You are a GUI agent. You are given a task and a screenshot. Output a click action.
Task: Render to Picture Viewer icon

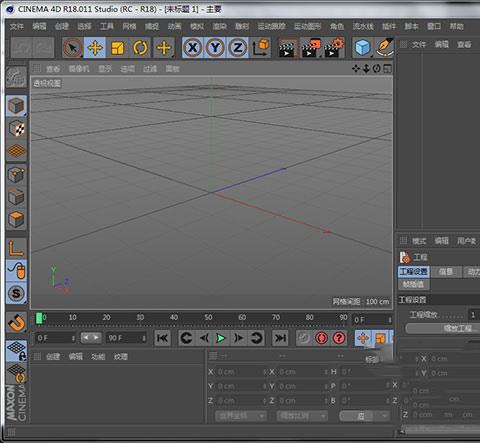click(310, 49)
